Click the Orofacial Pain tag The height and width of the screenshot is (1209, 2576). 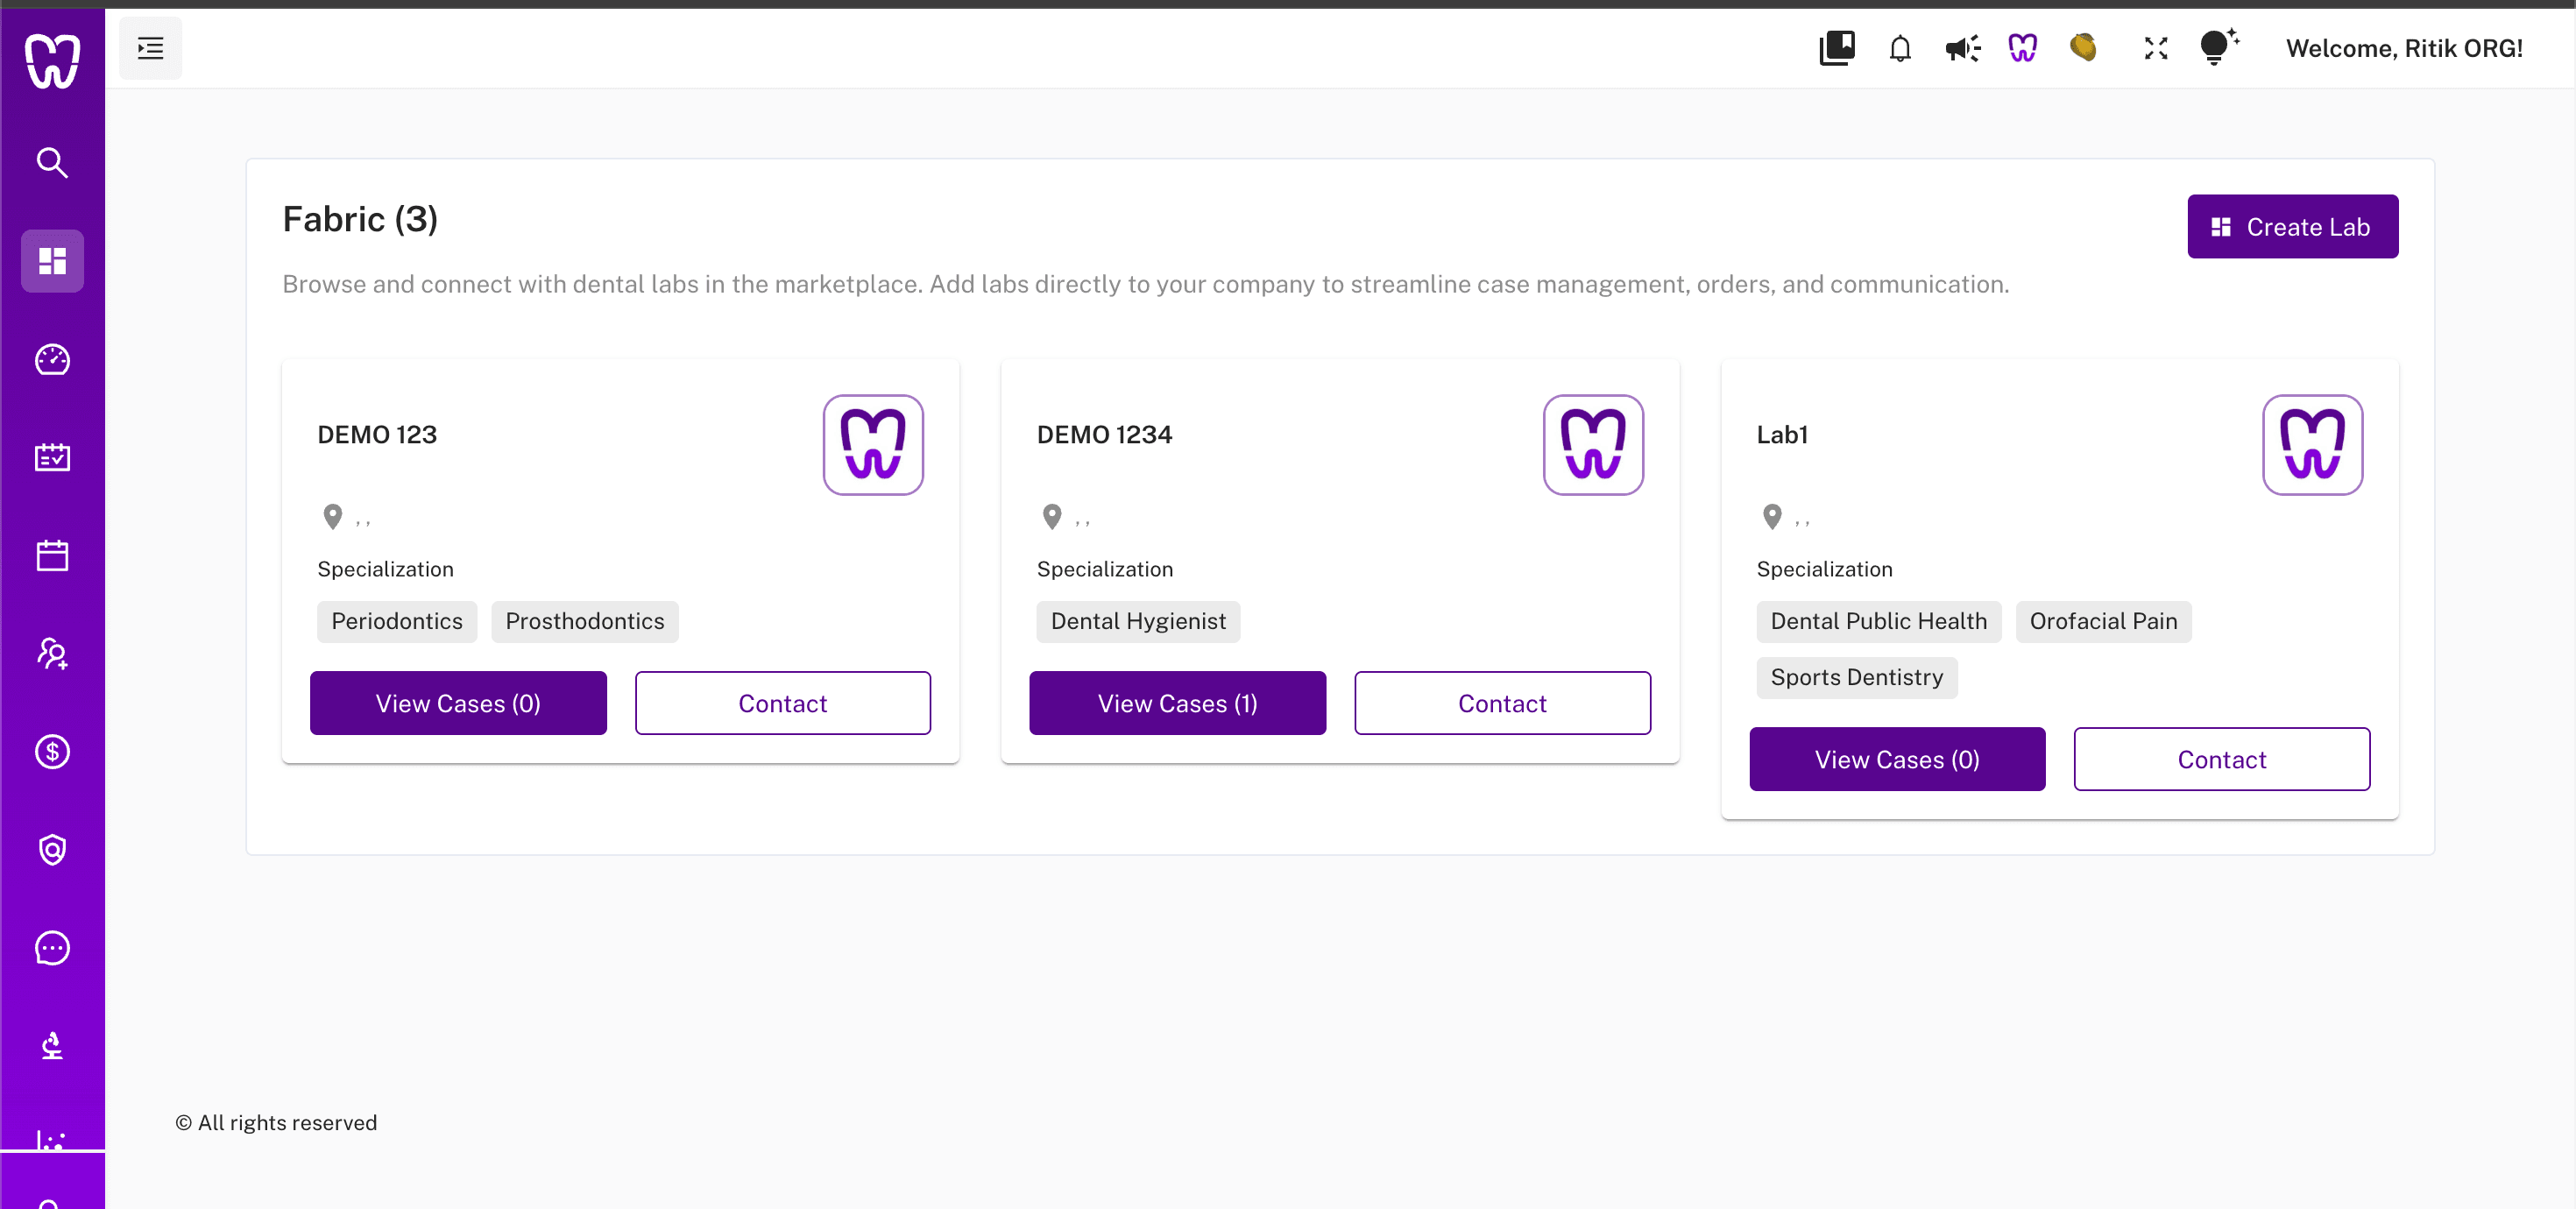click(x=2103, y=621)
